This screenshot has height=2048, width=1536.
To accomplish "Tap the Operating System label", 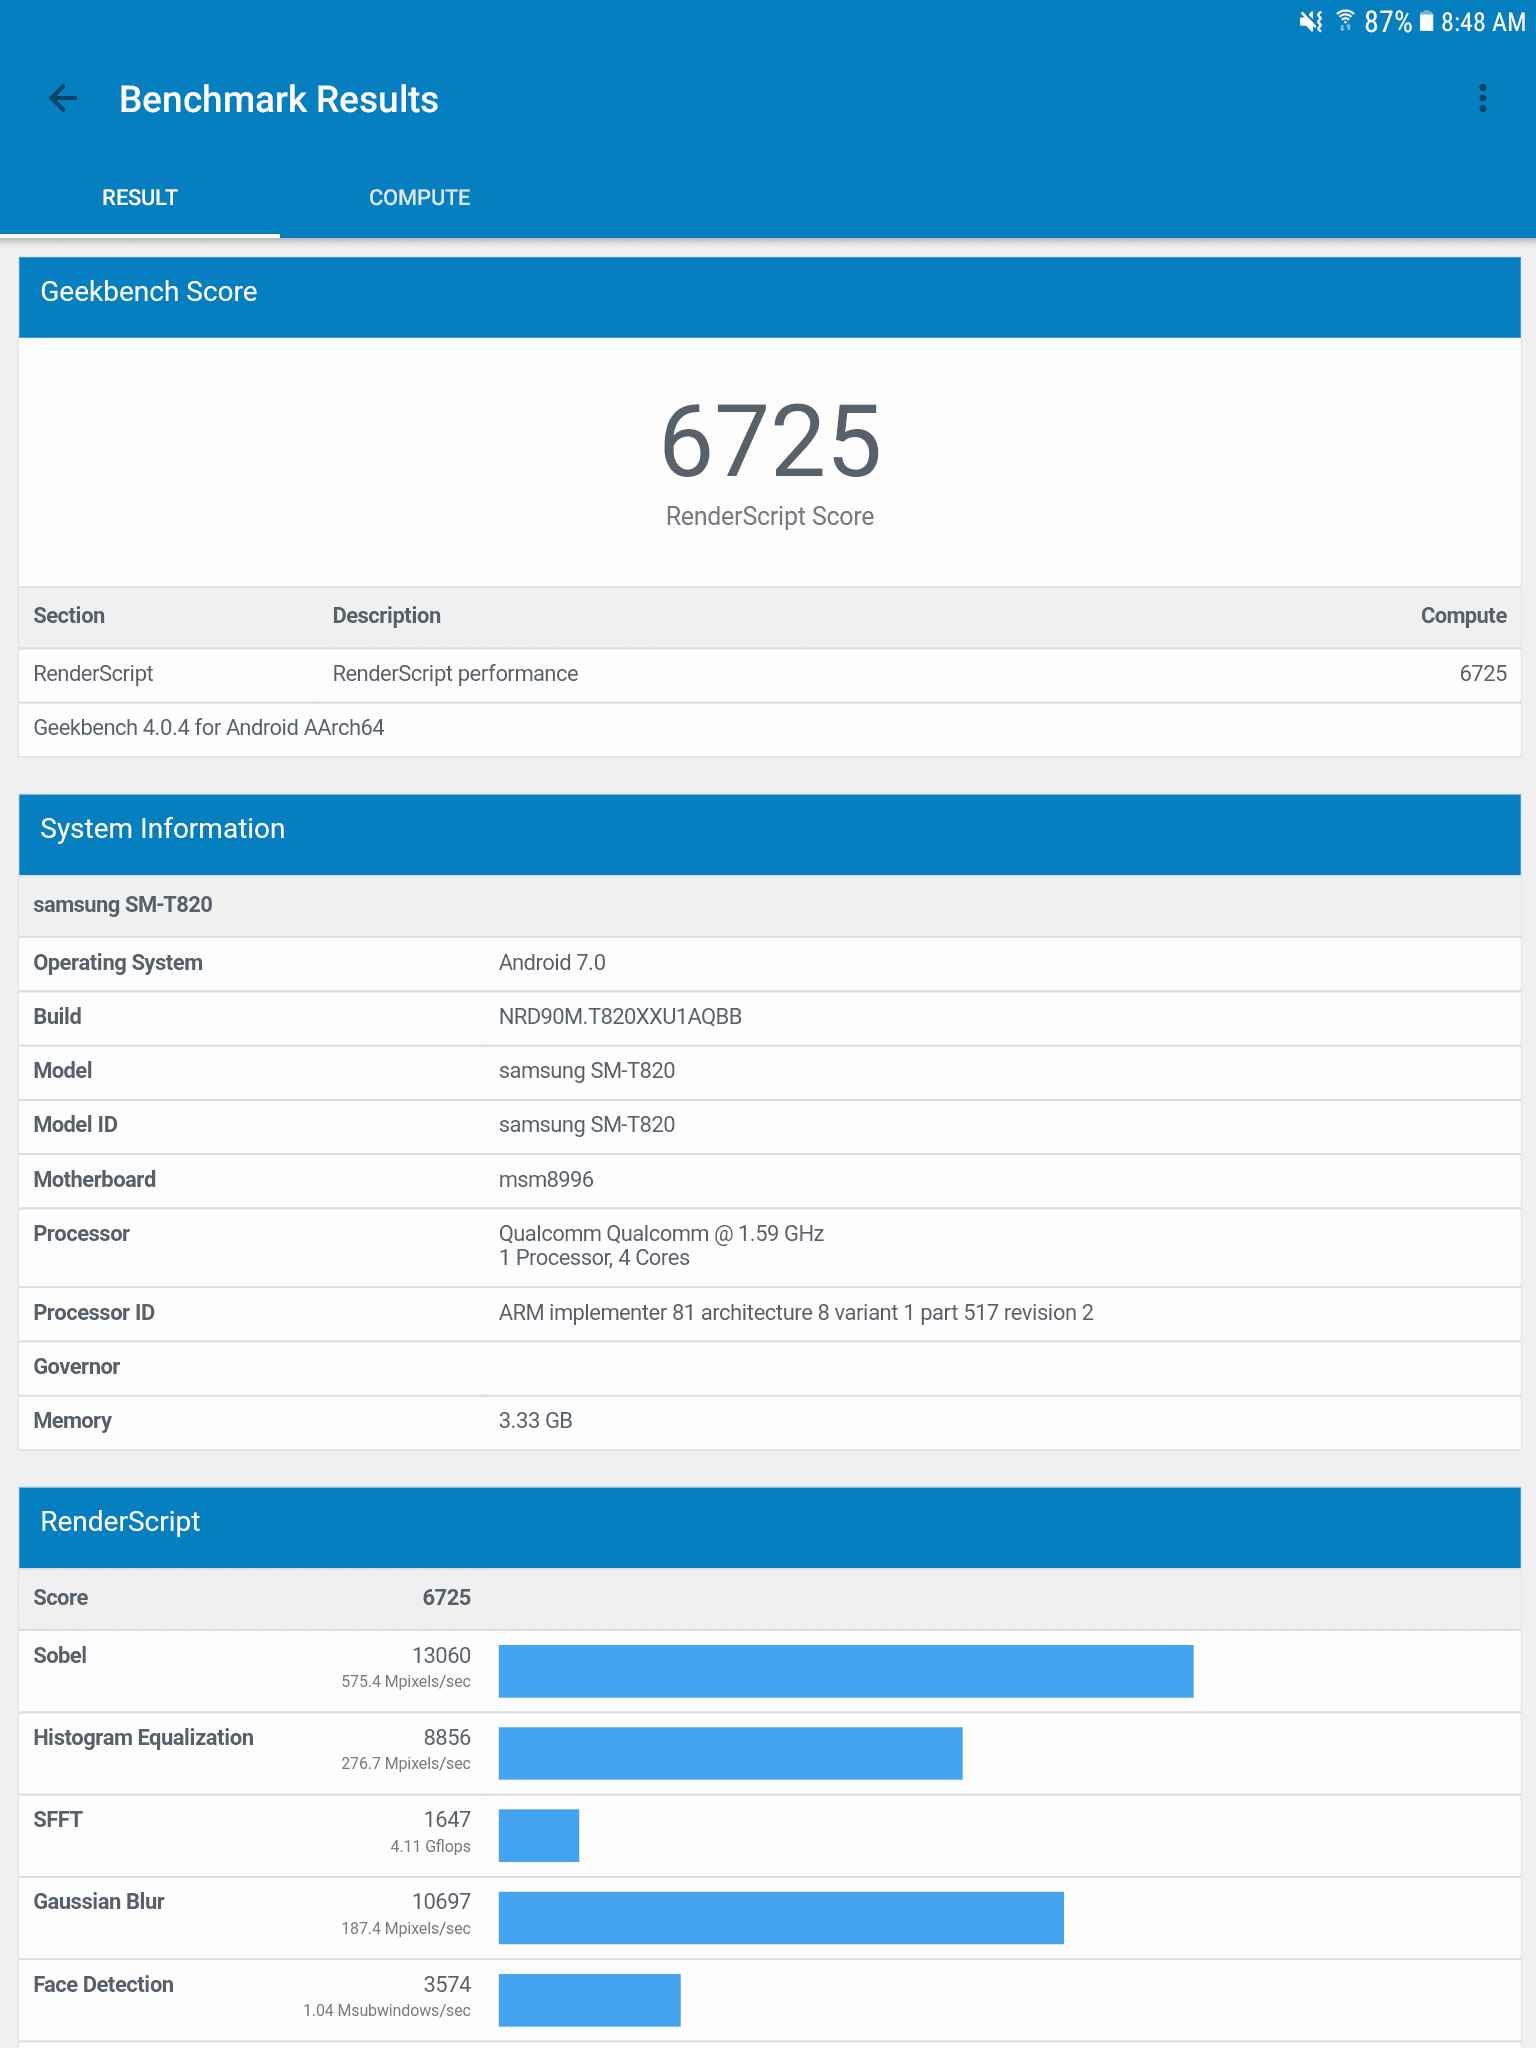I will 118,963.
